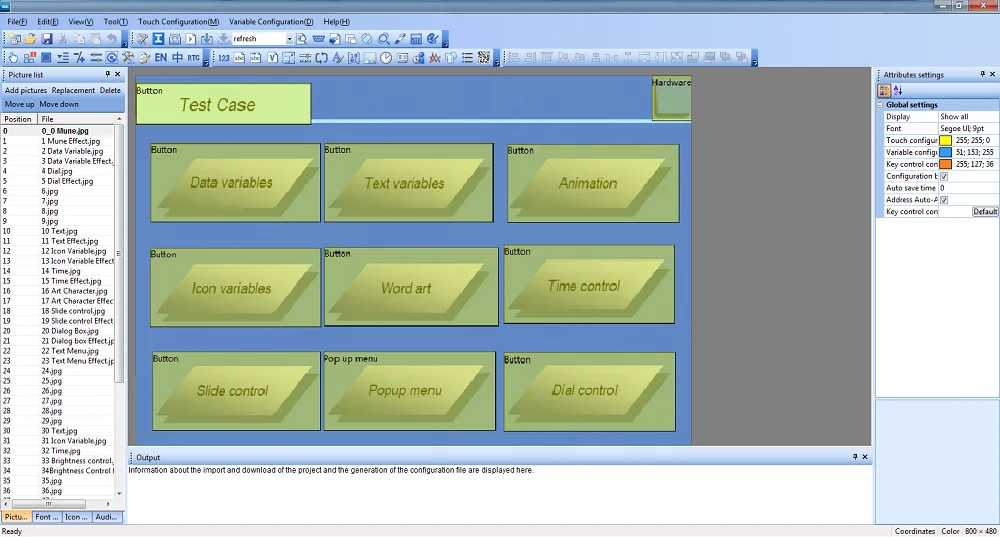Open the folder icon in toolbar
Screen dimensions: 1000x537
click(31, 39)
